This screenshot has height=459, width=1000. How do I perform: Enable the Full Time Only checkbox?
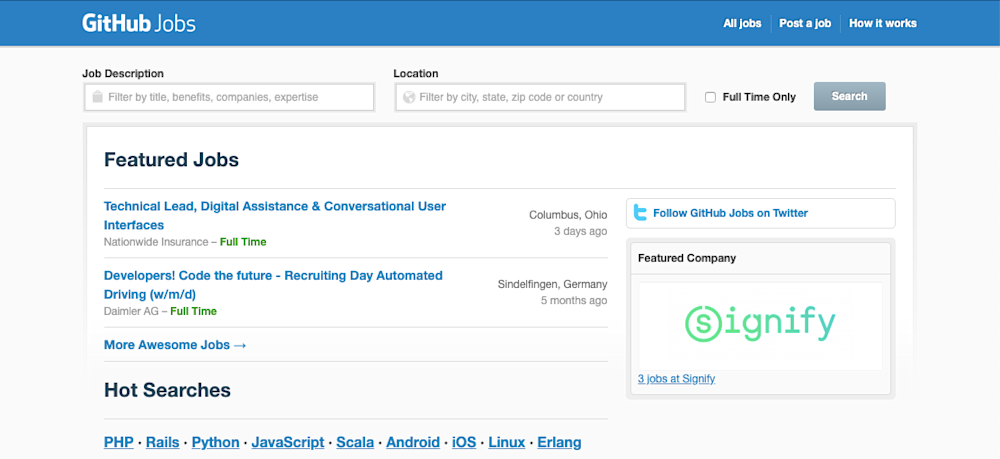(x=710, y=98)
